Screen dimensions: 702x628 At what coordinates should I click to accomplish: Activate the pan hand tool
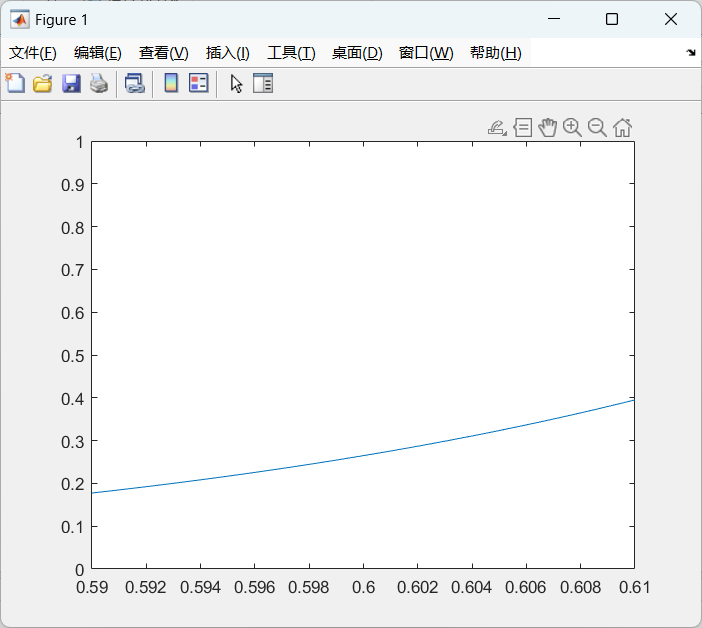(x=548, y=128)
